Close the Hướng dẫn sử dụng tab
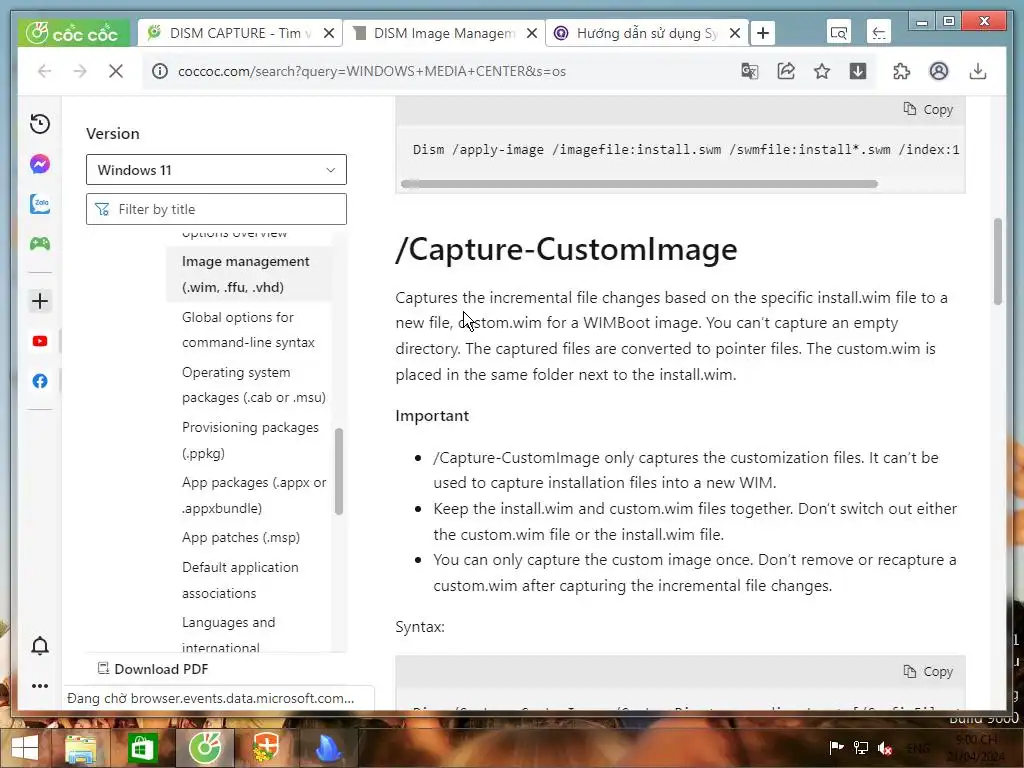 point(735,33)
